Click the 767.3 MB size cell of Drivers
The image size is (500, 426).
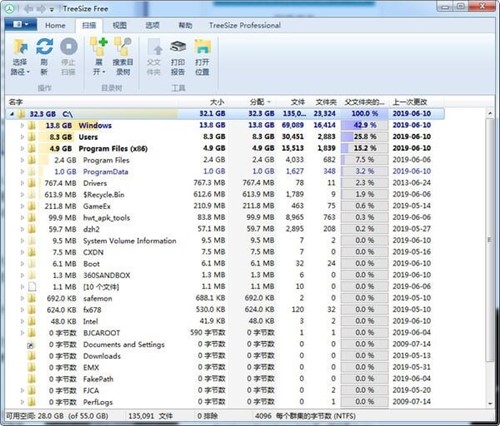pyautogui.click(x=209, y=183)
